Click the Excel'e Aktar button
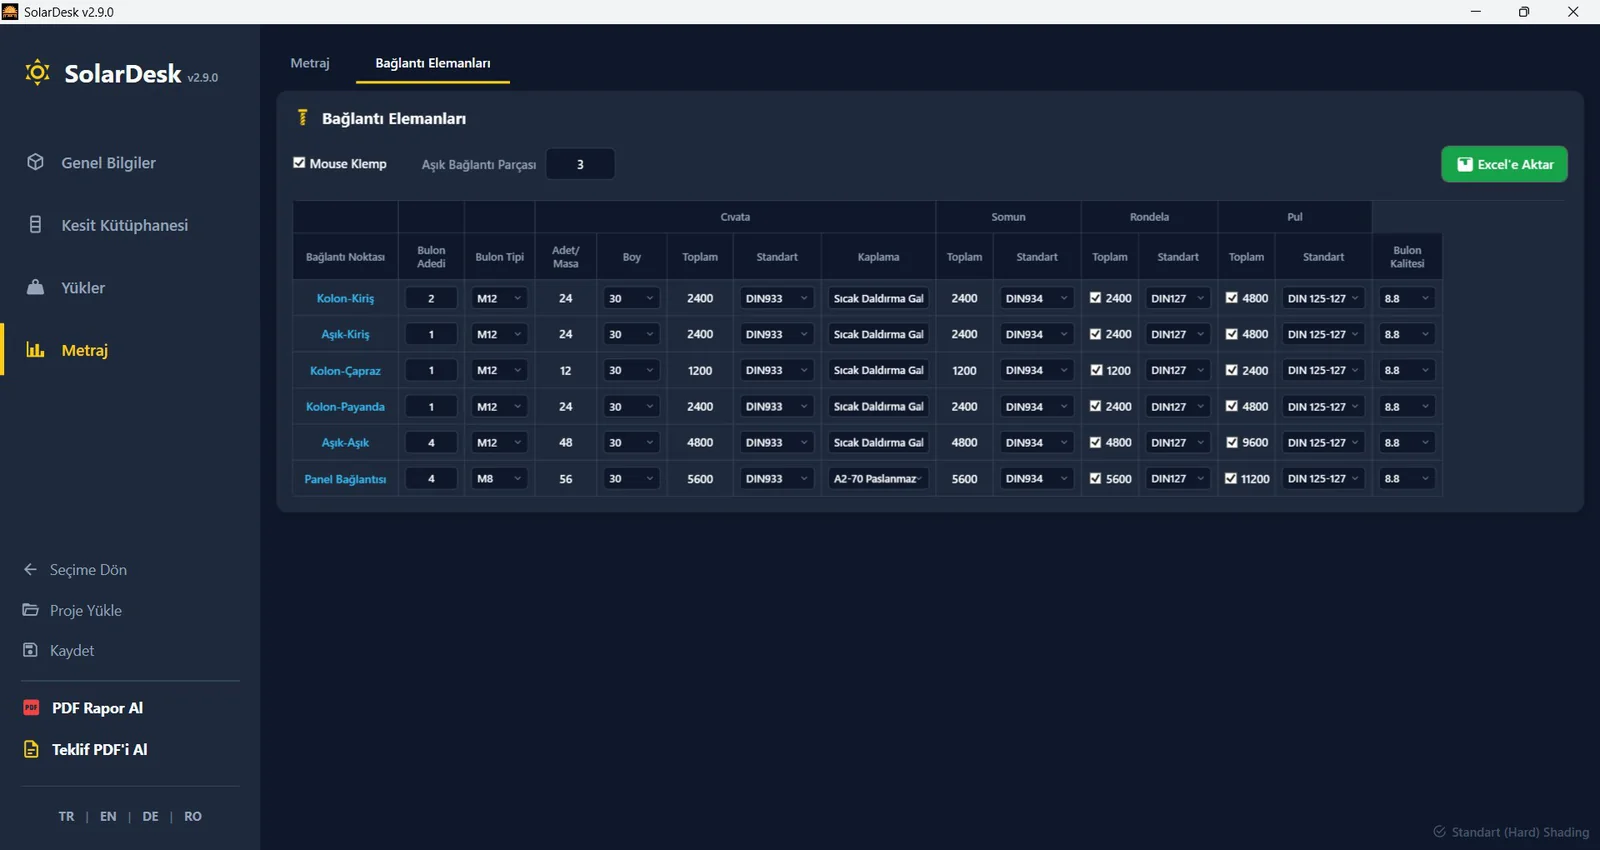 pyautogui.click(x=1504, y=164)
